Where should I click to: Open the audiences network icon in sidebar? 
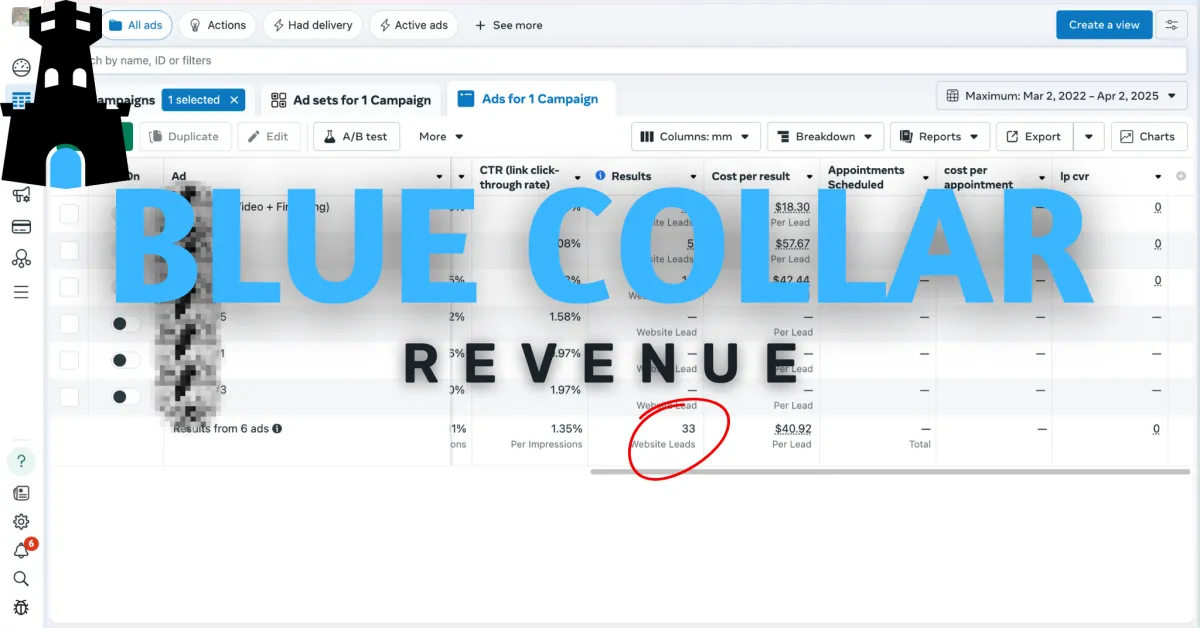(x=21, y=259)
